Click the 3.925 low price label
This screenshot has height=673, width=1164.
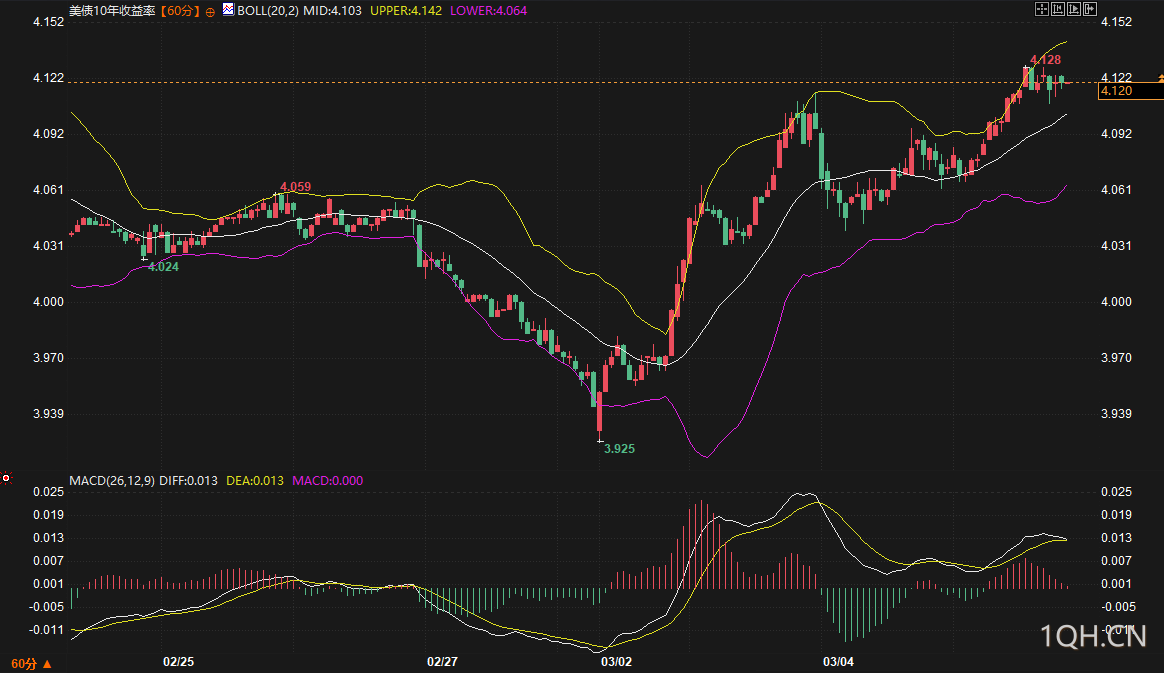(619, 449)
